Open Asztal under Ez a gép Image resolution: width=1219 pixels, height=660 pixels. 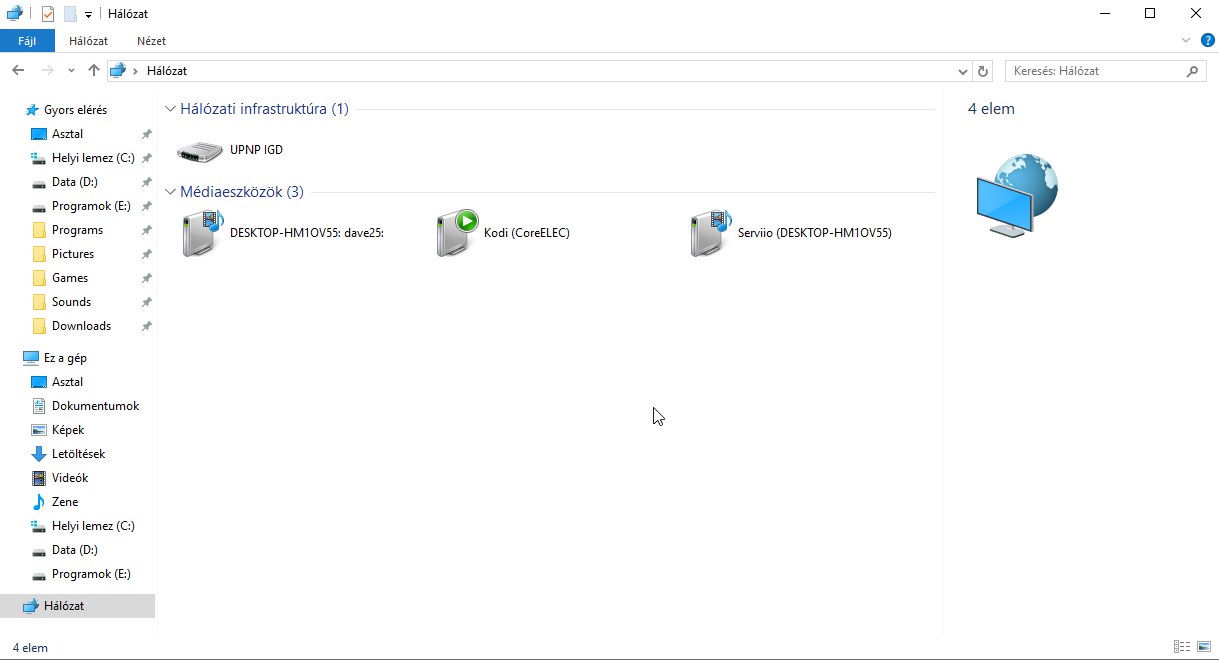point(67,382)
